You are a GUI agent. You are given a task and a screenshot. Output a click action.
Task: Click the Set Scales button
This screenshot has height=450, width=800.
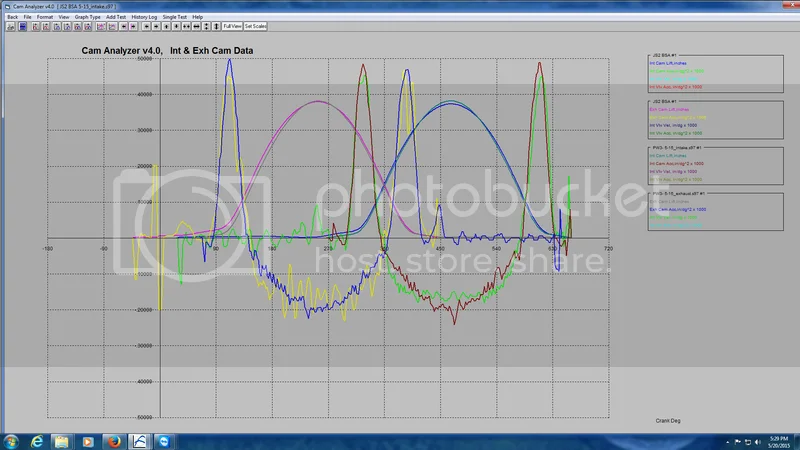tap(255, 26)
